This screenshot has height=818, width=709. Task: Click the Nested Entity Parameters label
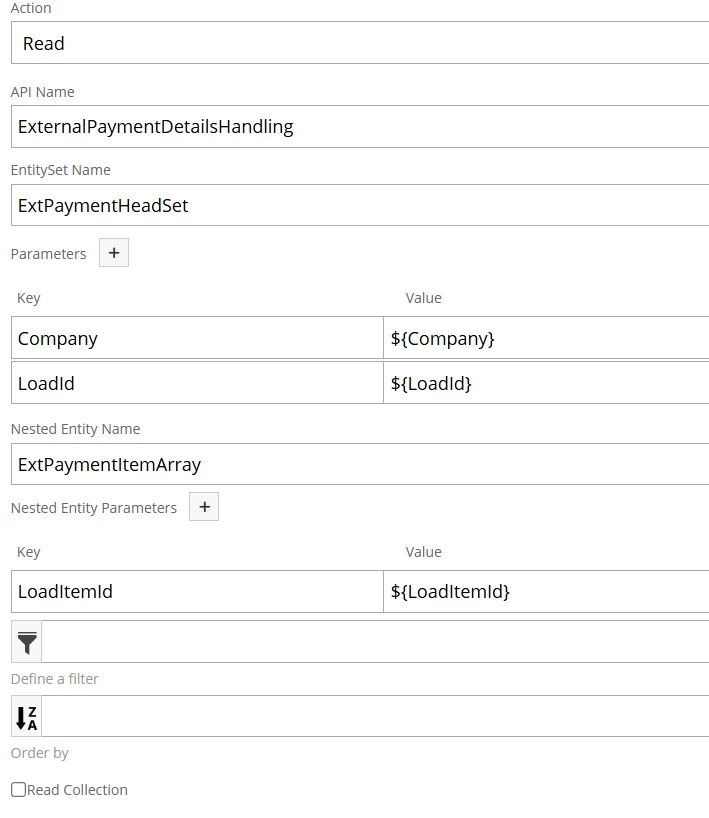[94, 508]
